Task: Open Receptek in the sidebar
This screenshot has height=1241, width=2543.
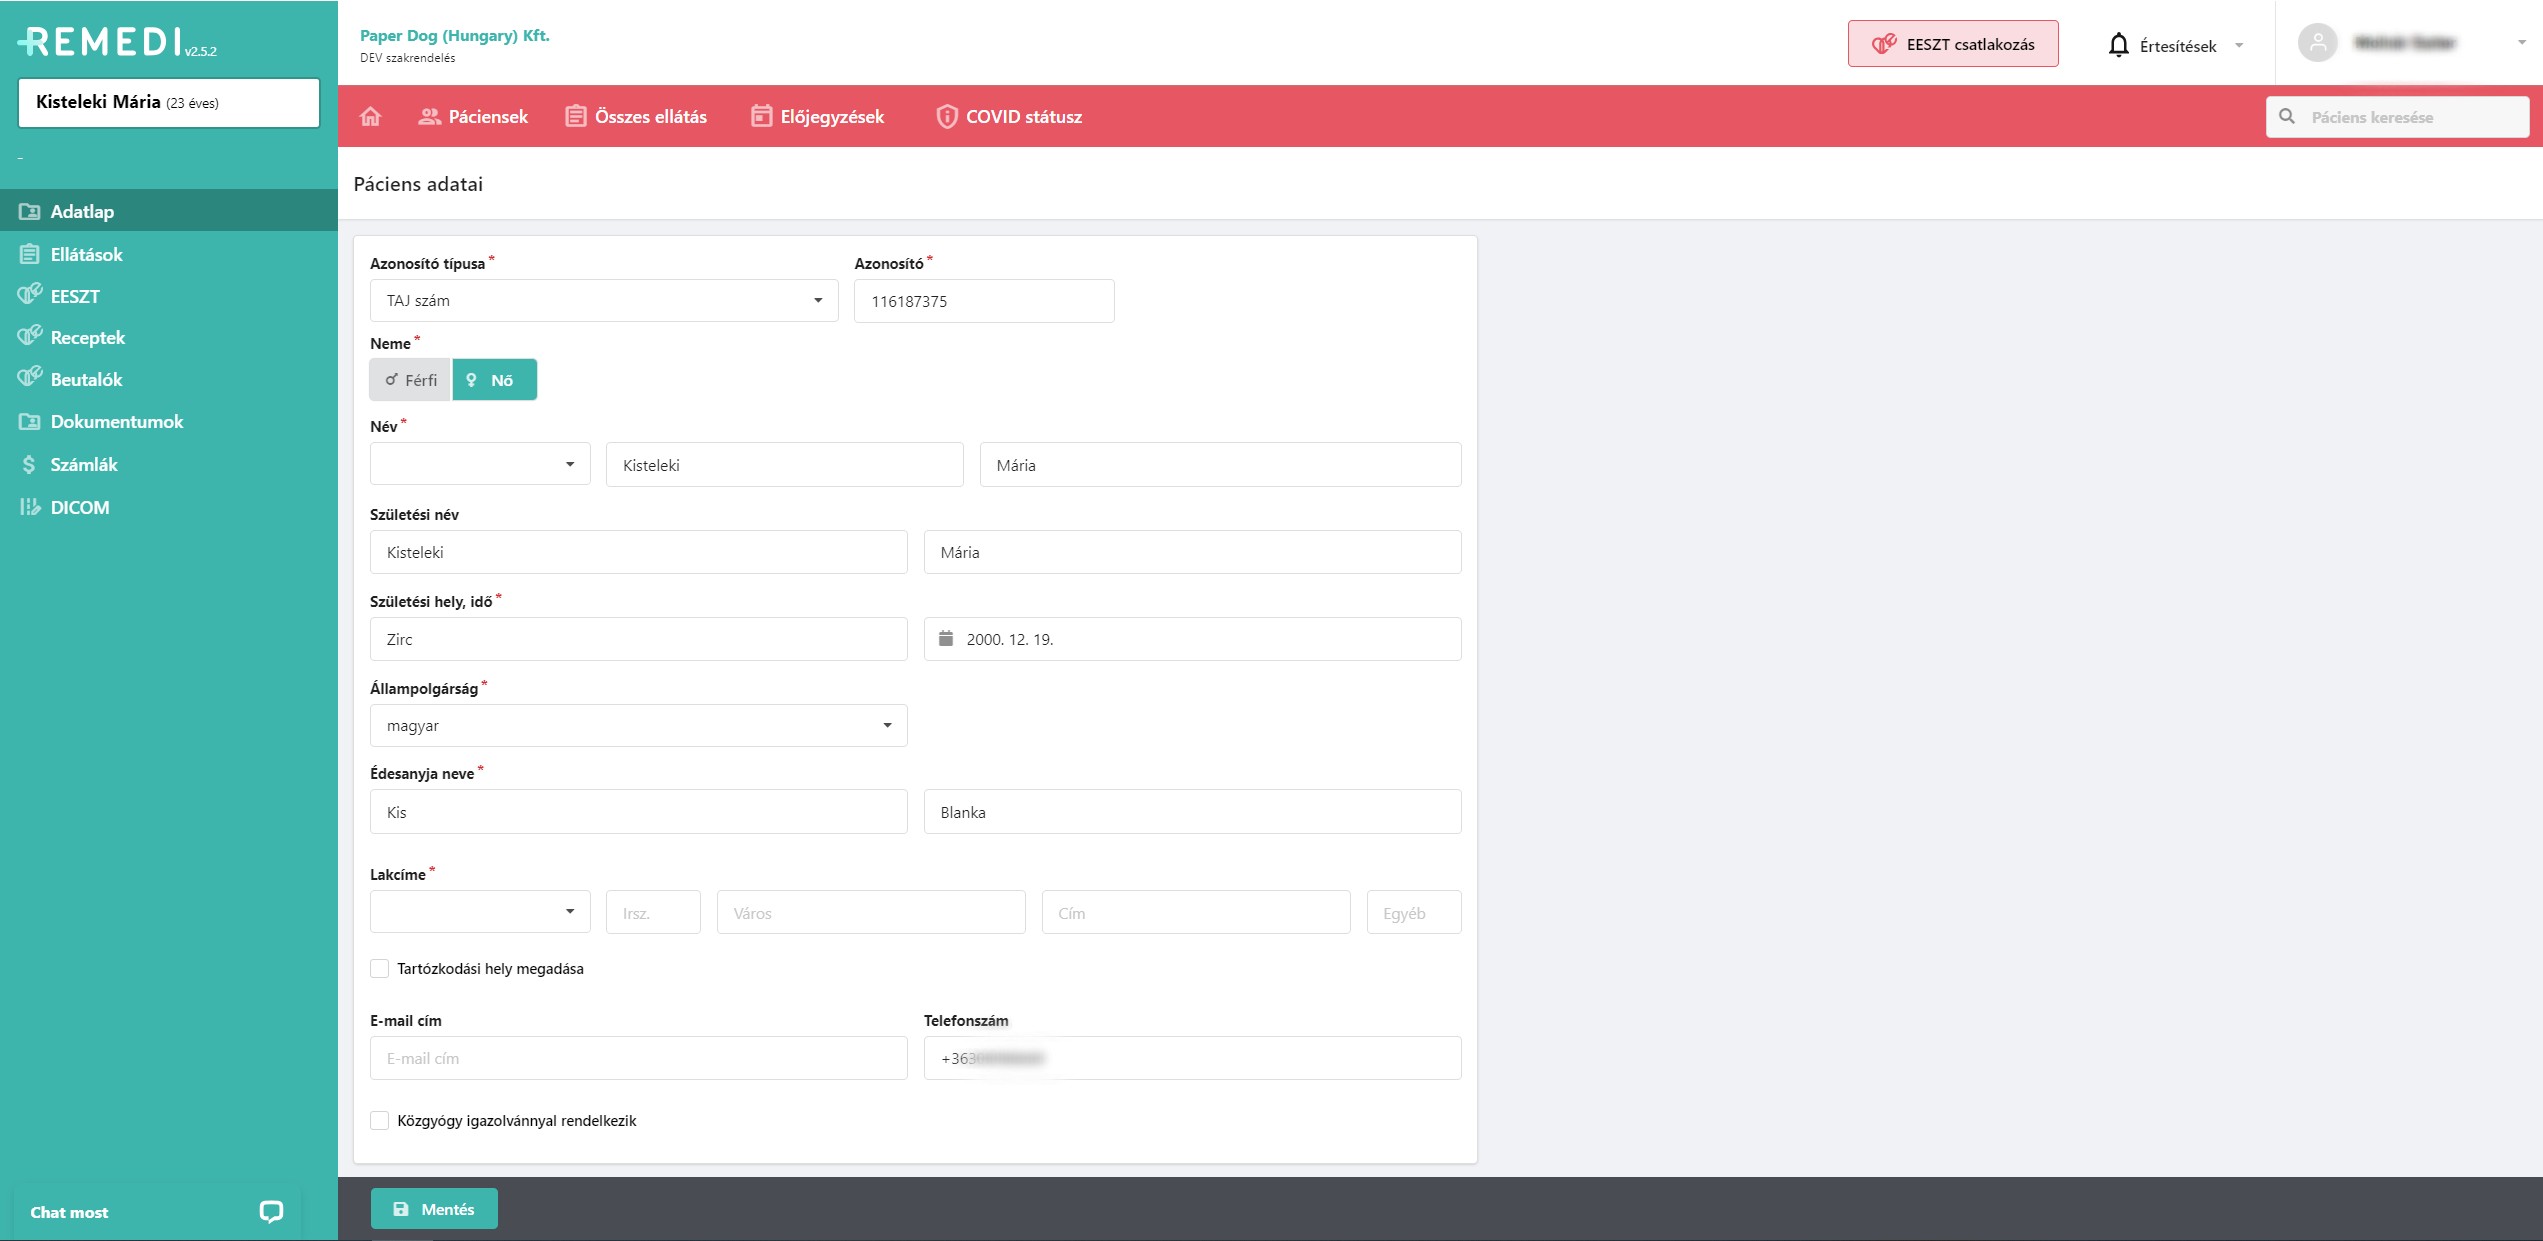Action: point(87,338)
